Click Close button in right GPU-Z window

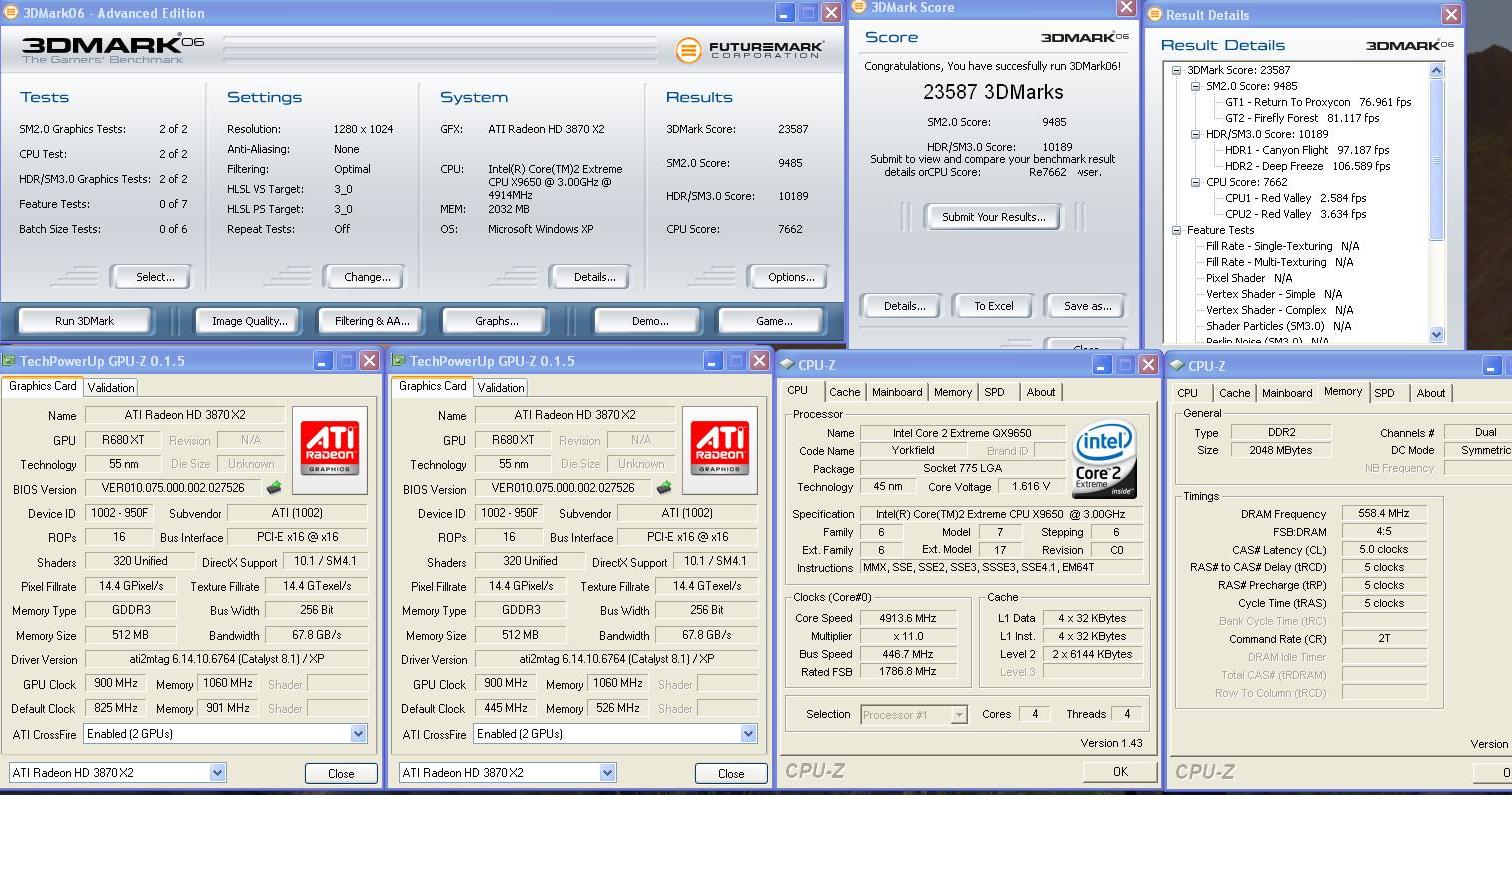tap(731, 774)
